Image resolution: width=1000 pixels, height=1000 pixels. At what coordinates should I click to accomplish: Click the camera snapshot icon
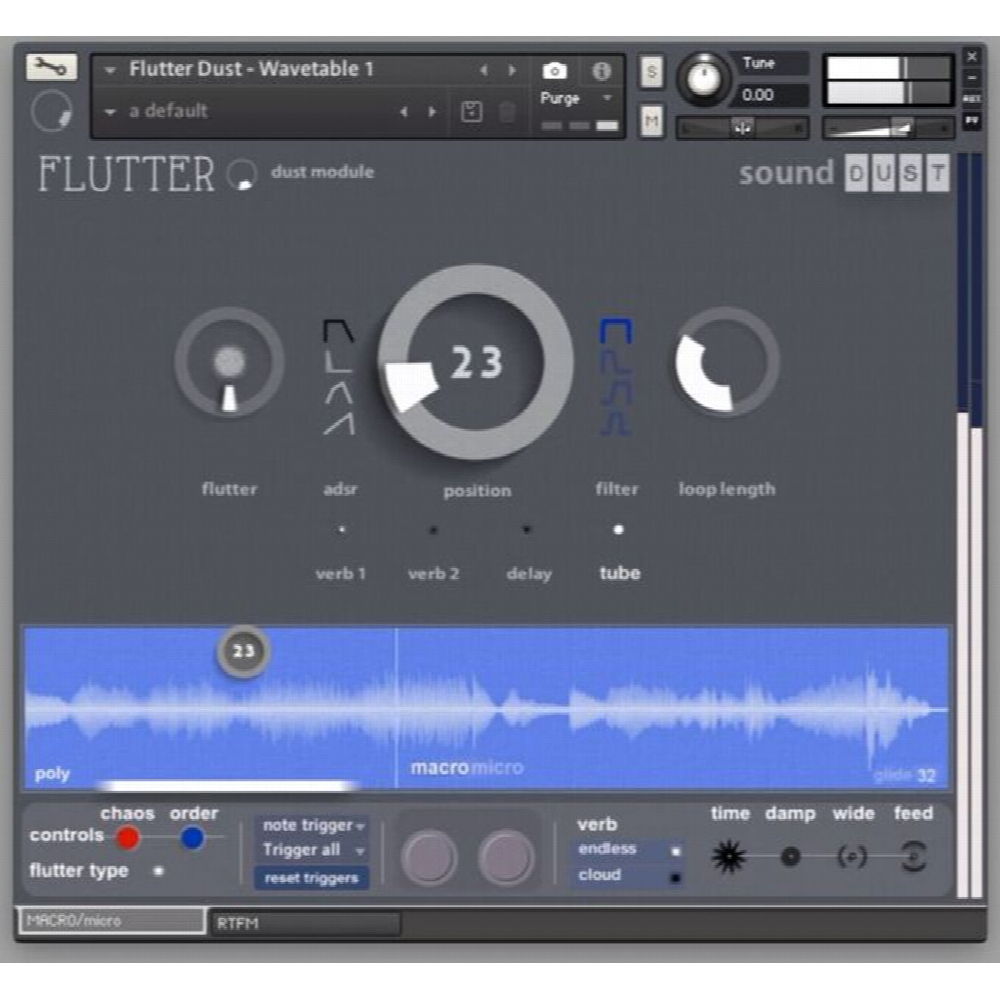tap(554, 71)
